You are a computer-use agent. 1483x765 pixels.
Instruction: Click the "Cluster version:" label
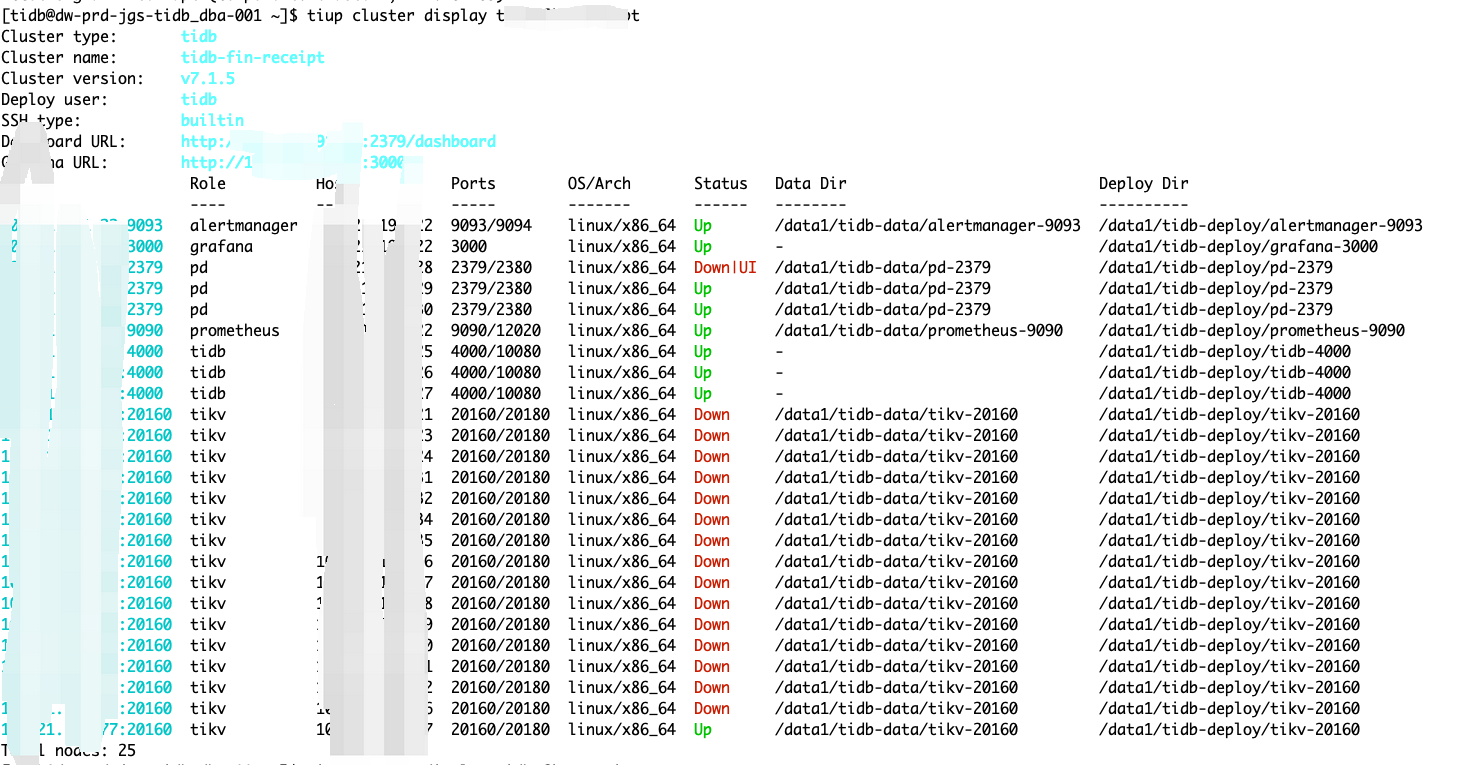pyautogui.click(x=73, y=79)
